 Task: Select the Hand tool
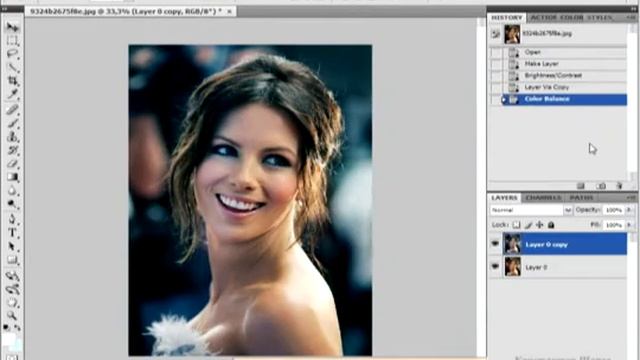(12, 303)
